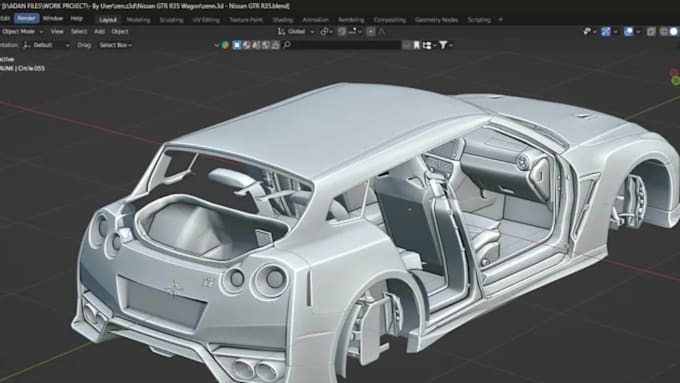Open the viewport Object menu
The height and width of the screenshot is (383, 680).
coord(120,32)
